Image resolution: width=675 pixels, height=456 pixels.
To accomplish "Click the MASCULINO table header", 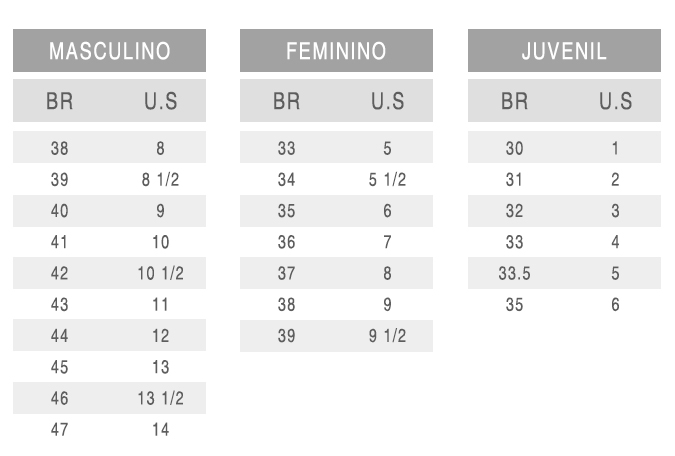I will [109, 51].
